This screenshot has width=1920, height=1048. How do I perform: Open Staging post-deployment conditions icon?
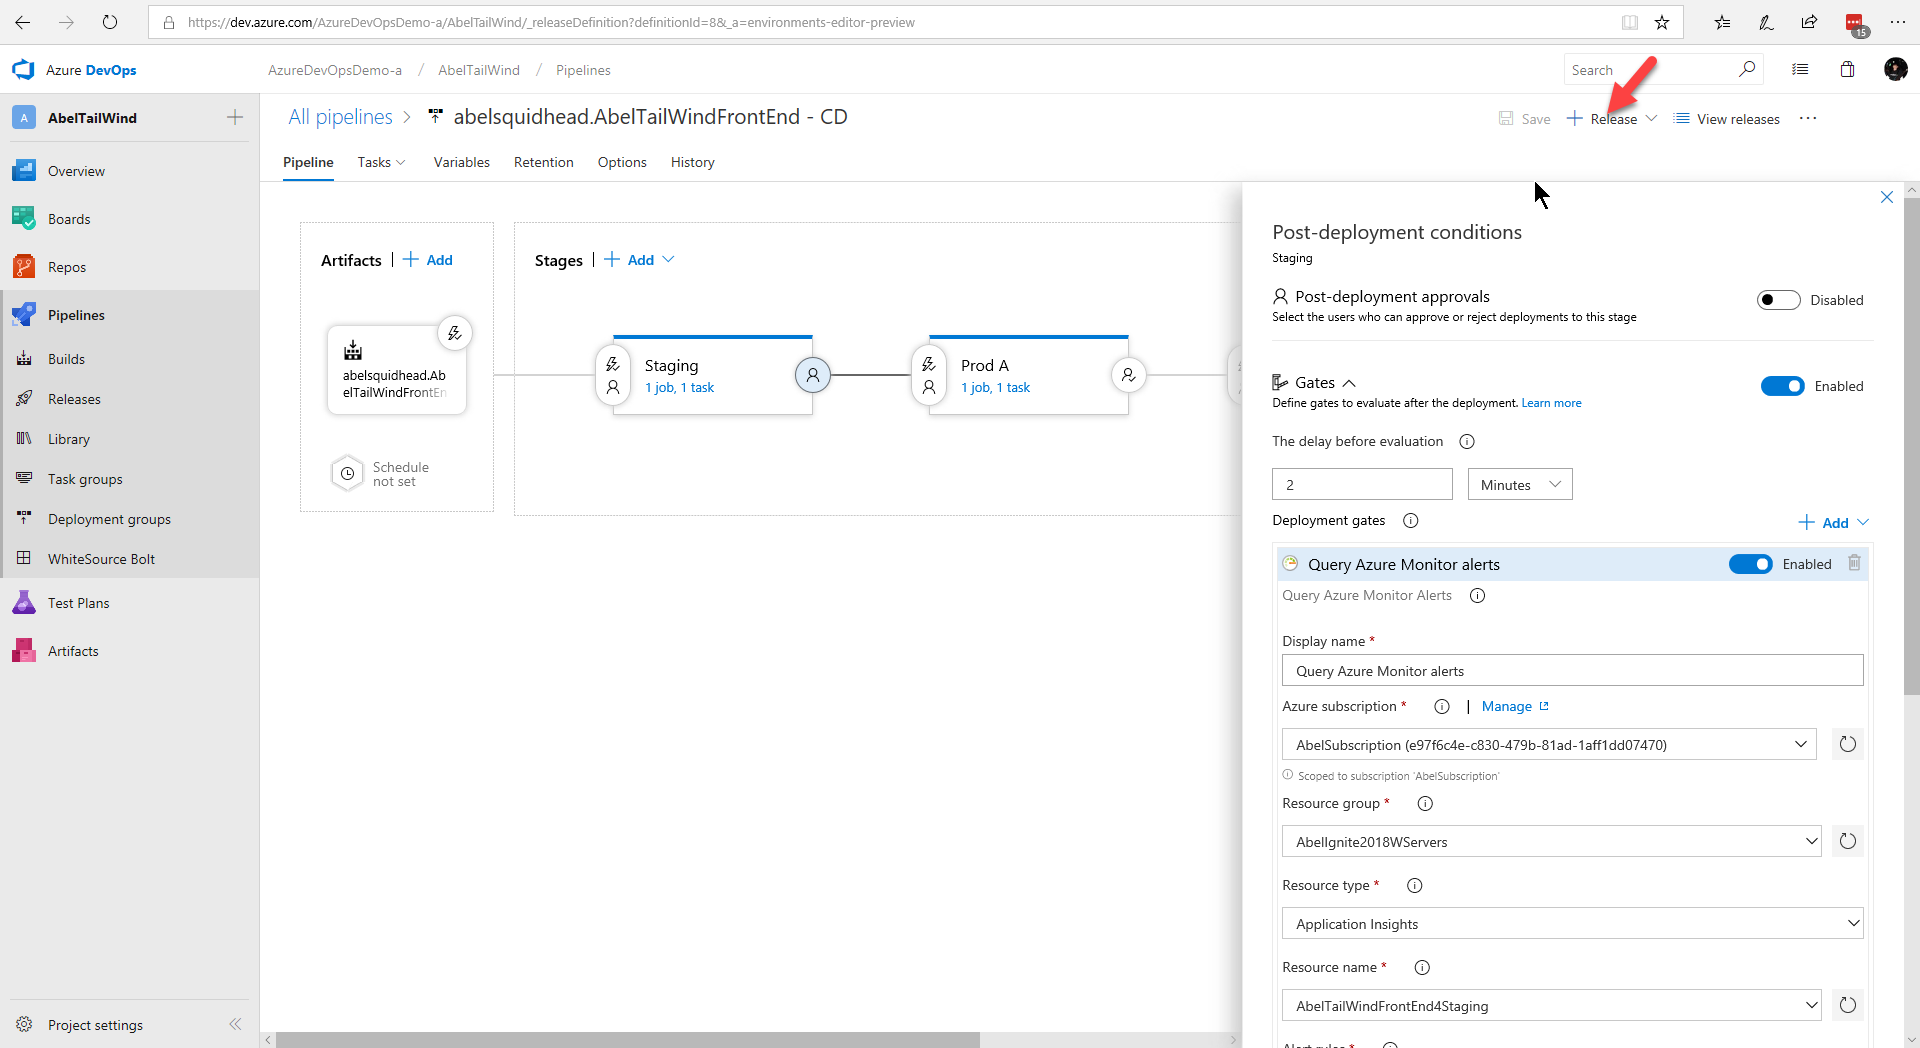click(x=813, y=375)
